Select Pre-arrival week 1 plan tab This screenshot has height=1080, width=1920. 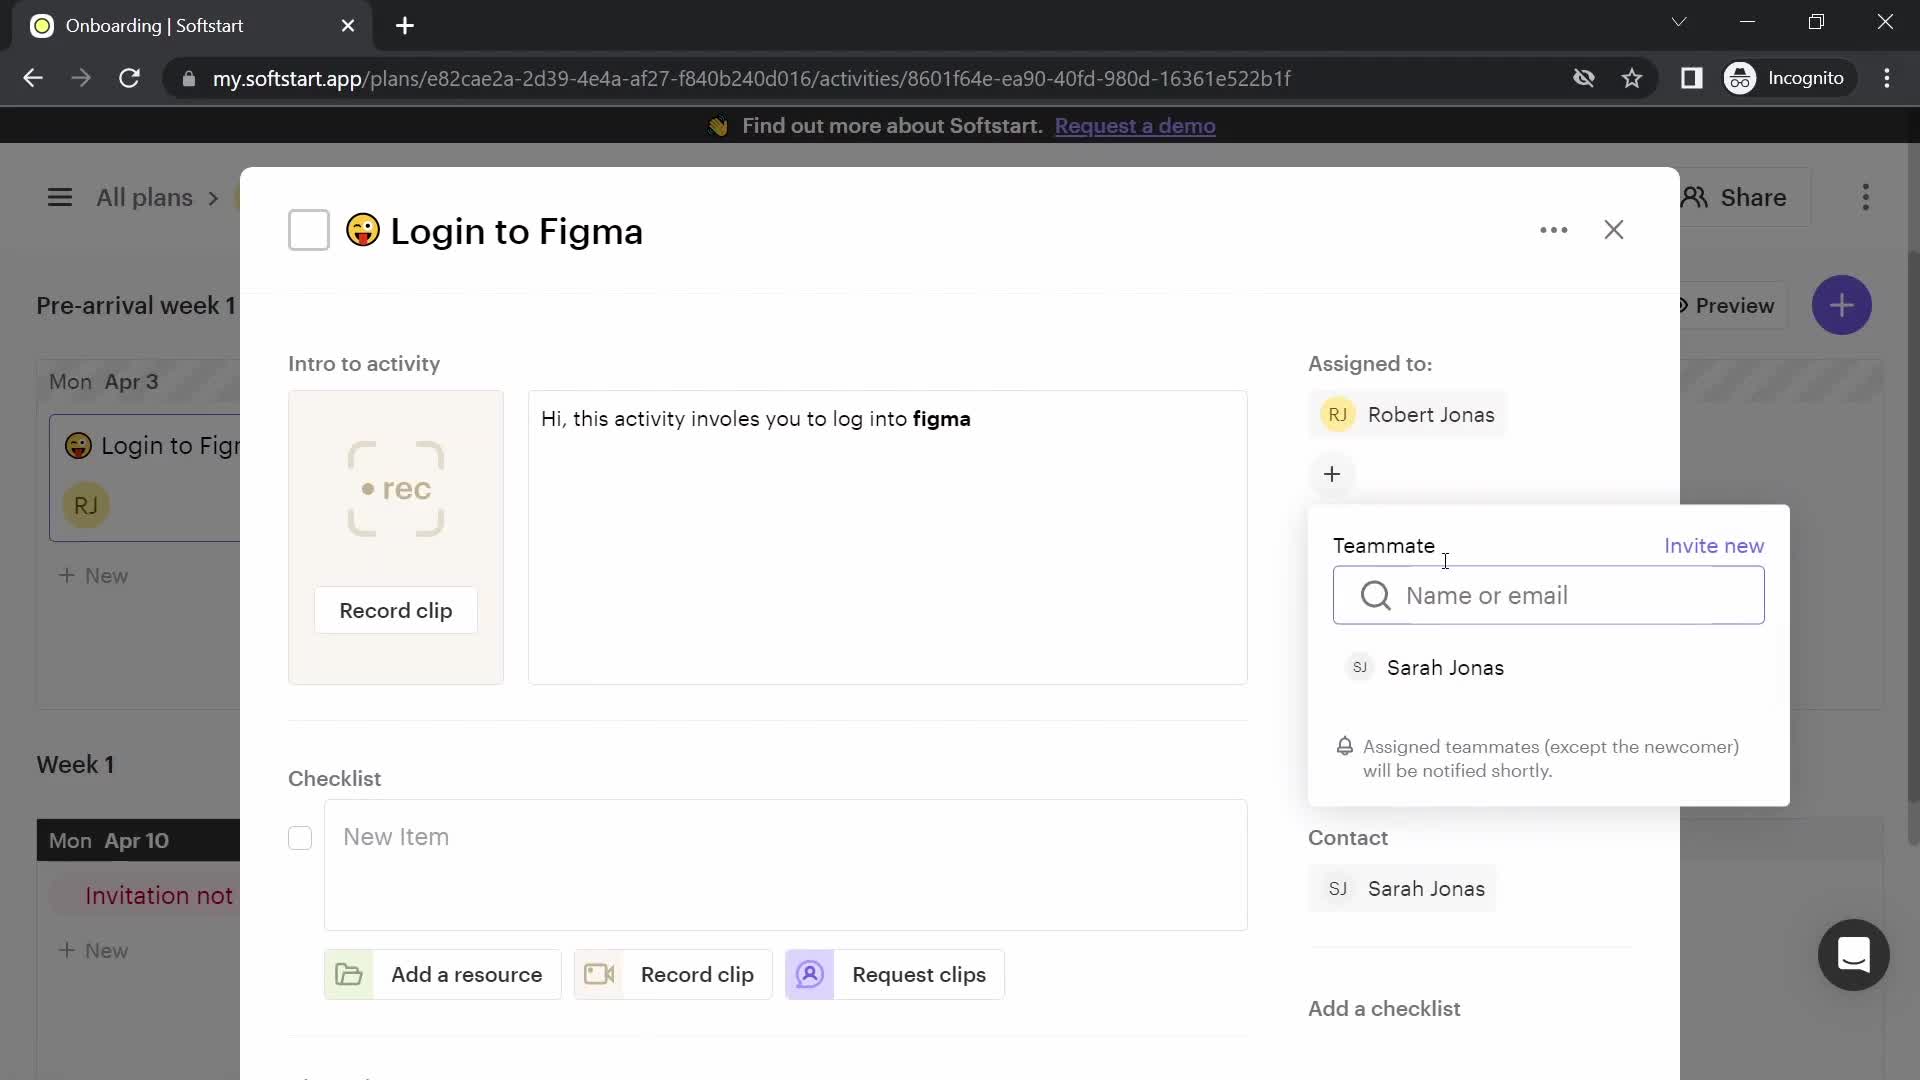coord(136,306)
